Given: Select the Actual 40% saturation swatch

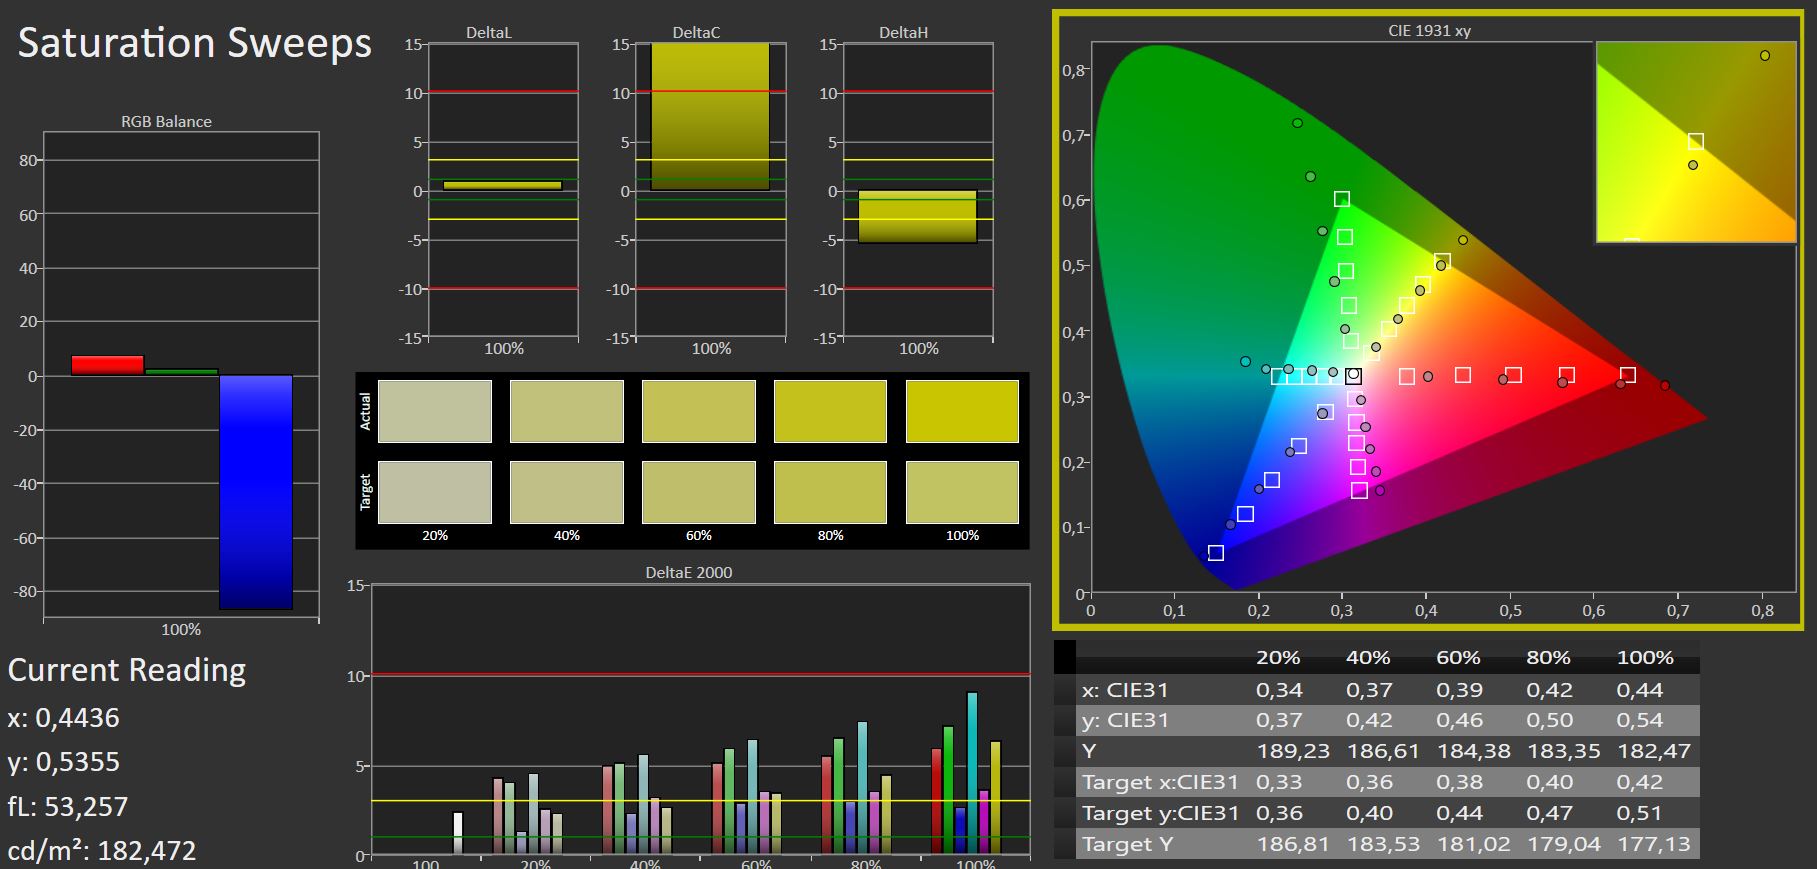Looking at the screenshot, I should (567, 411).
